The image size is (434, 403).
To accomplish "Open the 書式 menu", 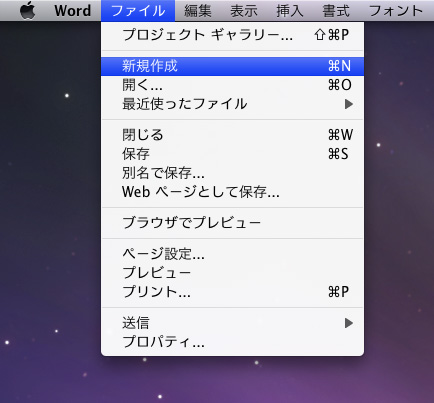I will [336, 10].
